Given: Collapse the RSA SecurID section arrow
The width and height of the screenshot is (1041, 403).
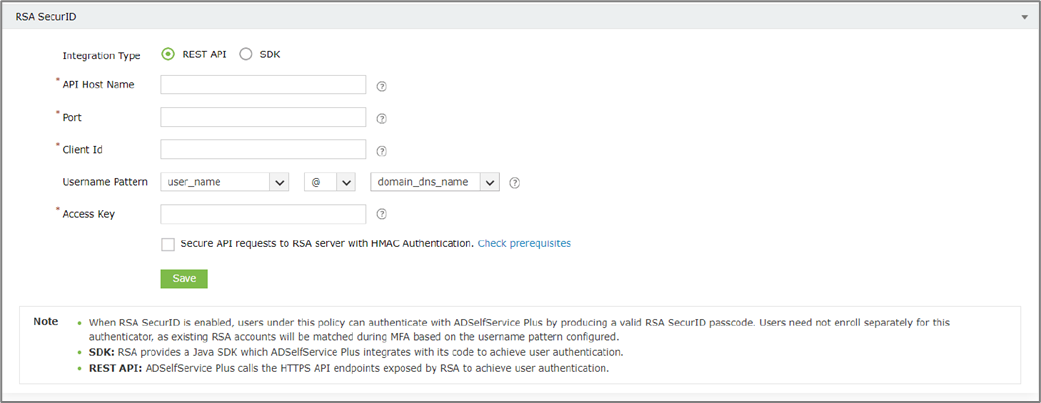Looking at the screenshot, I should coord(1024,17).
